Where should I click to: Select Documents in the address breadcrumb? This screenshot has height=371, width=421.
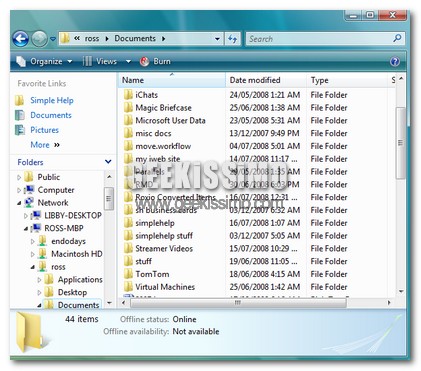(135, 38)
